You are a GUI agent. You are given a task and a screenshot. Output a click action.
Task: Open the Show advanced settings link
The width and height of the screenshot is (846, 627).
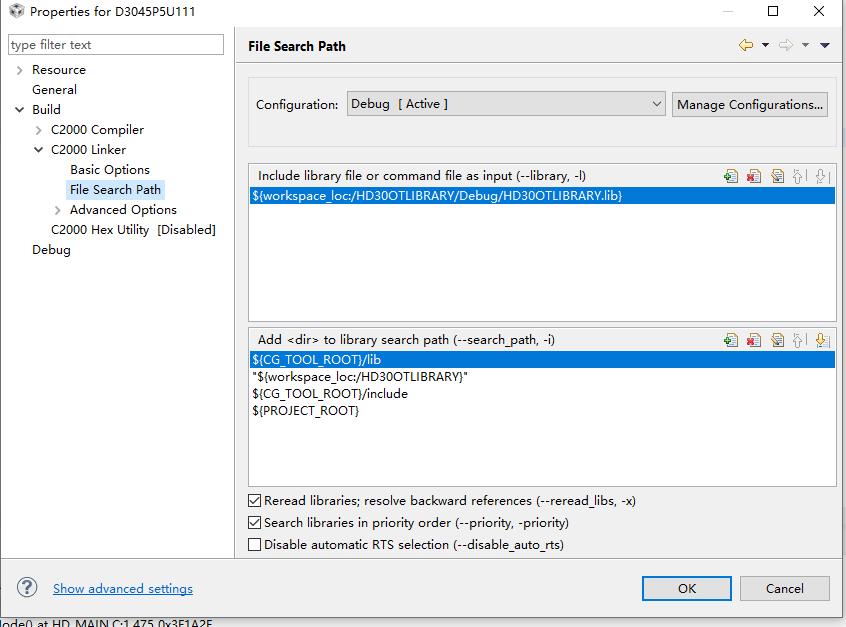point(123,589)
